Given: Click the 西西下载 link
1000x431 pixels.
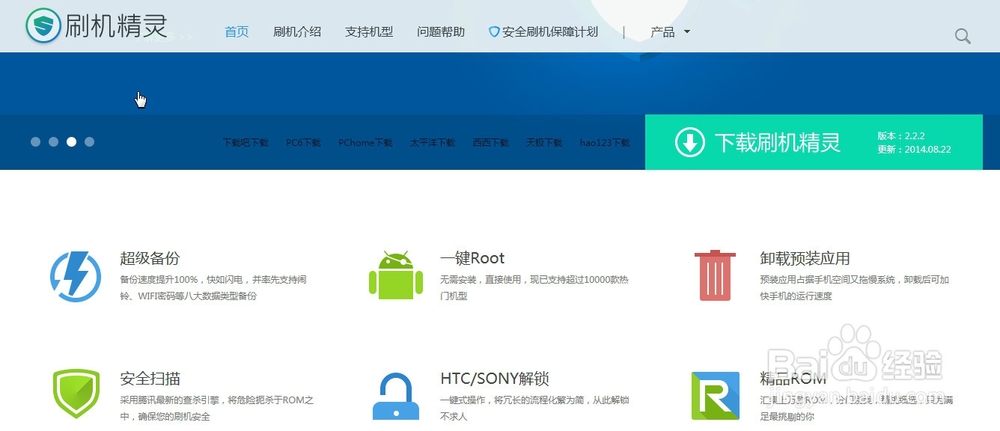Looking at the screenshot, I should [490, 143].
